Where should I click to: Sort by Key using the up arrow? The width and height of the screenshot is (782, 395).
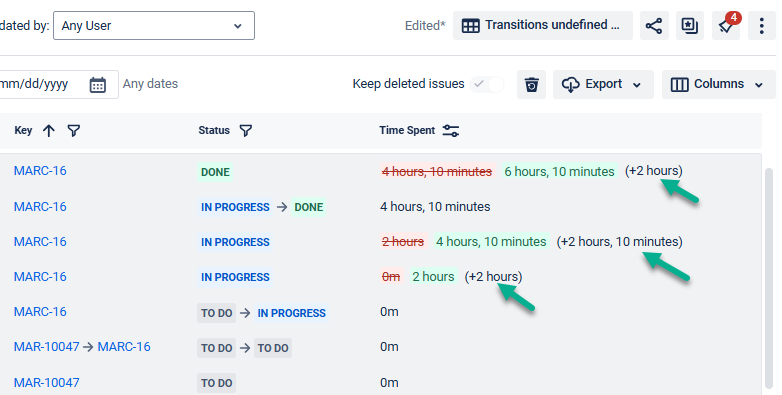click(x=49, y=131)
